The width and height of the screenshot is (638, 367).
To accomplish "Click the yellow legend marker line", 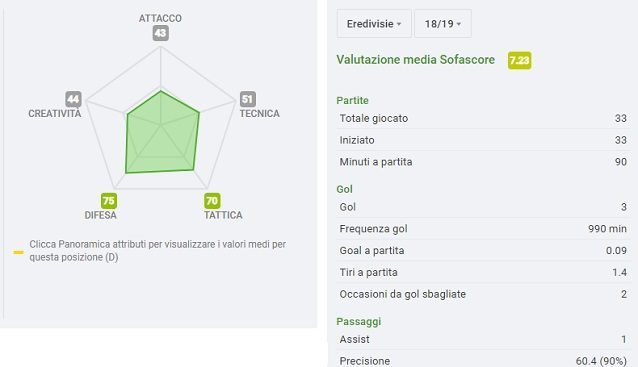I will tap(18, 252).
